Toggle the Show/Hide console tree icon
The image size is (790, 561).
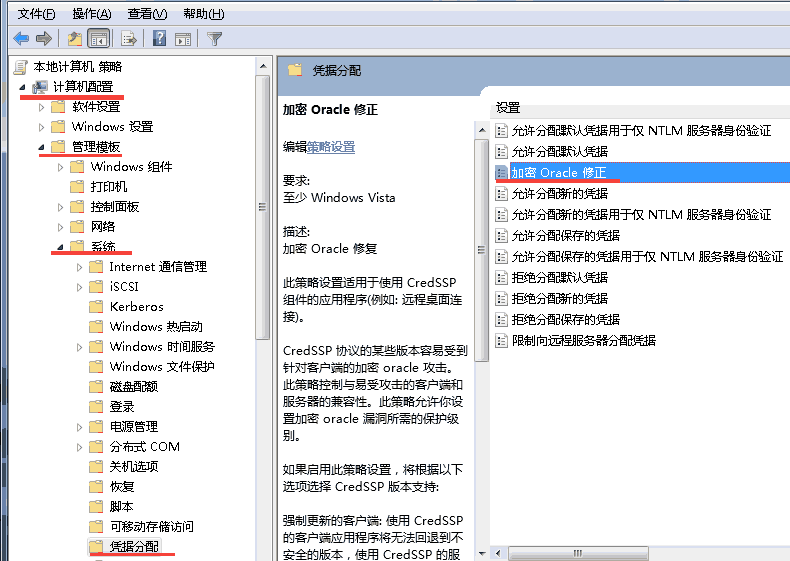point(98,38)
